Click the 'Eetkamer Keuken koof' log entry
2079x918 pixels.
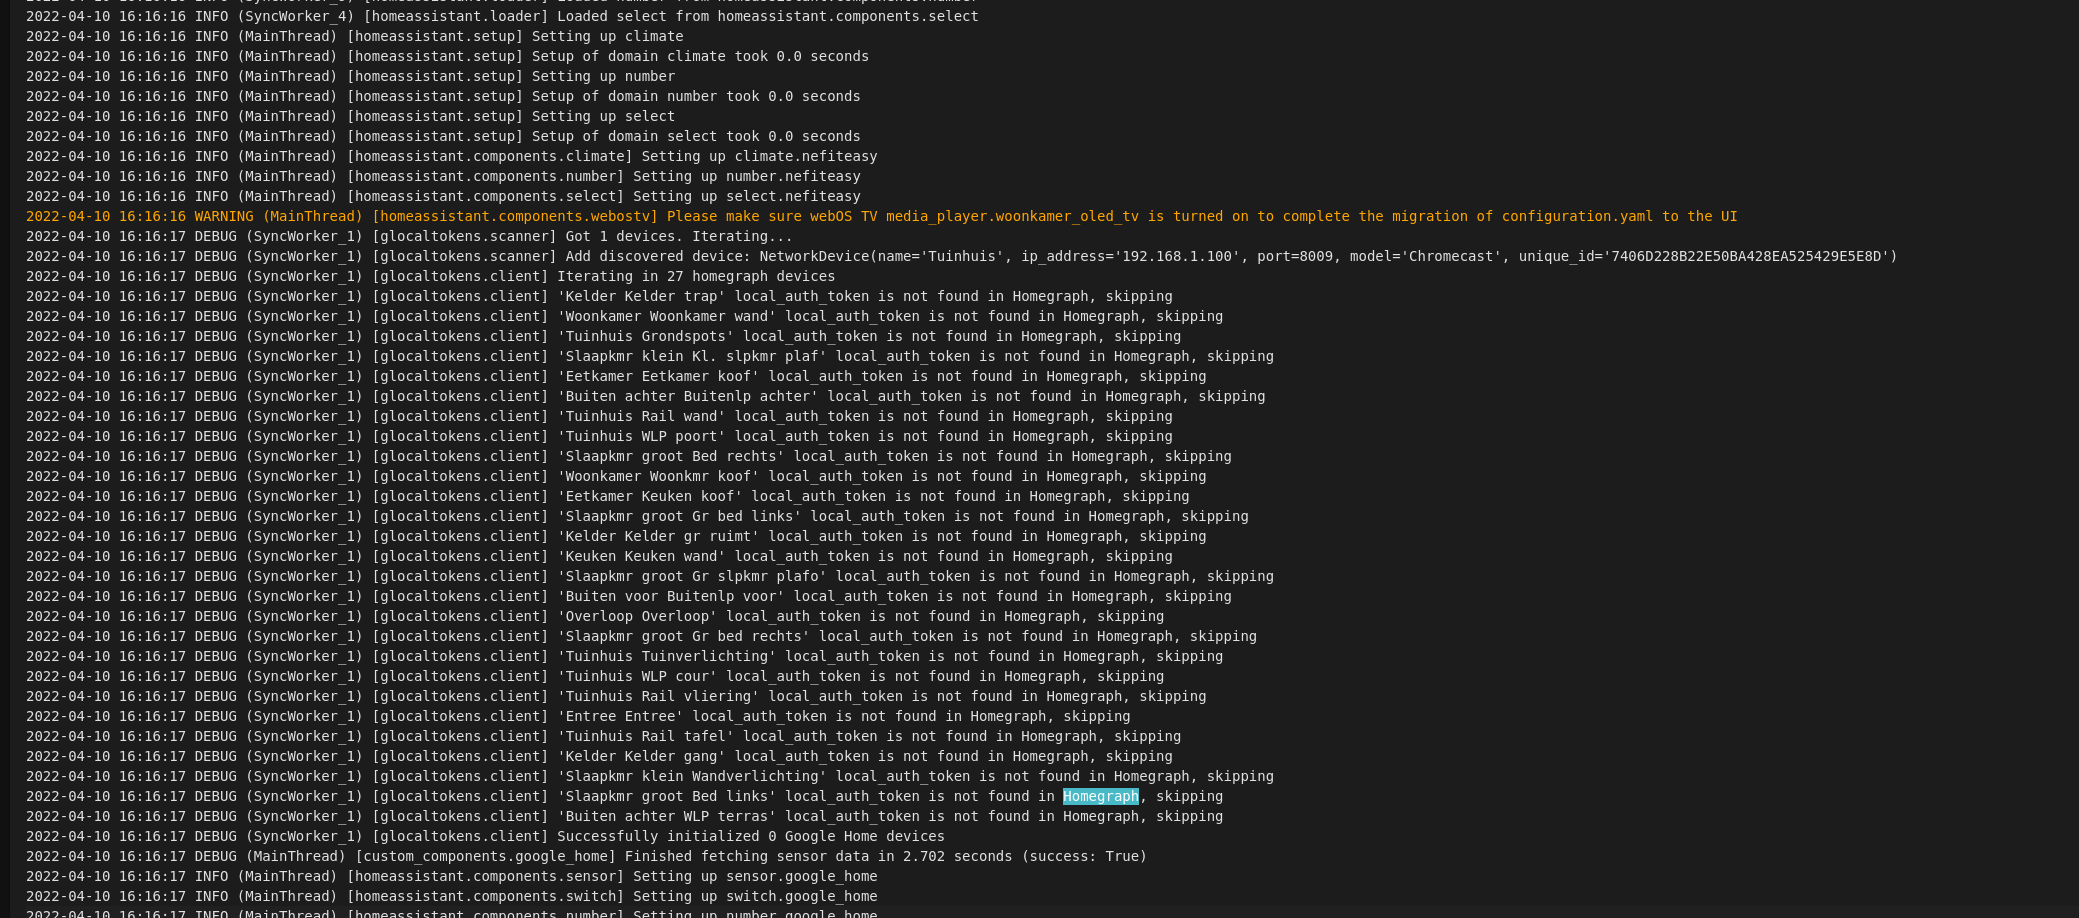608,497
